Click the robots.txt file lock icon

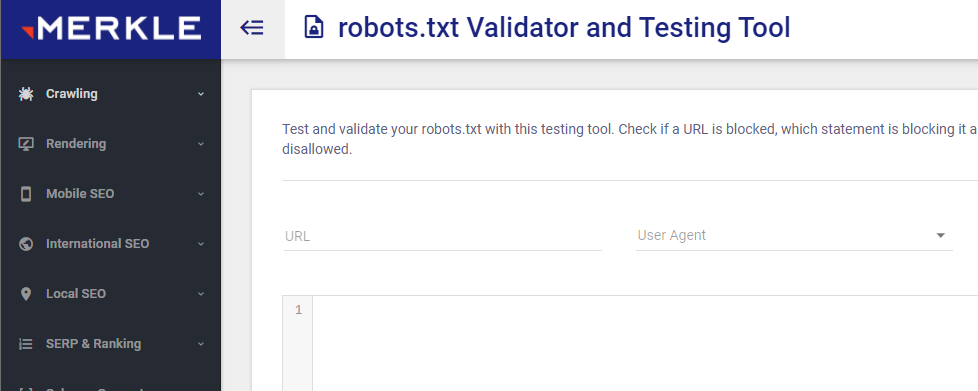(314, 27)
